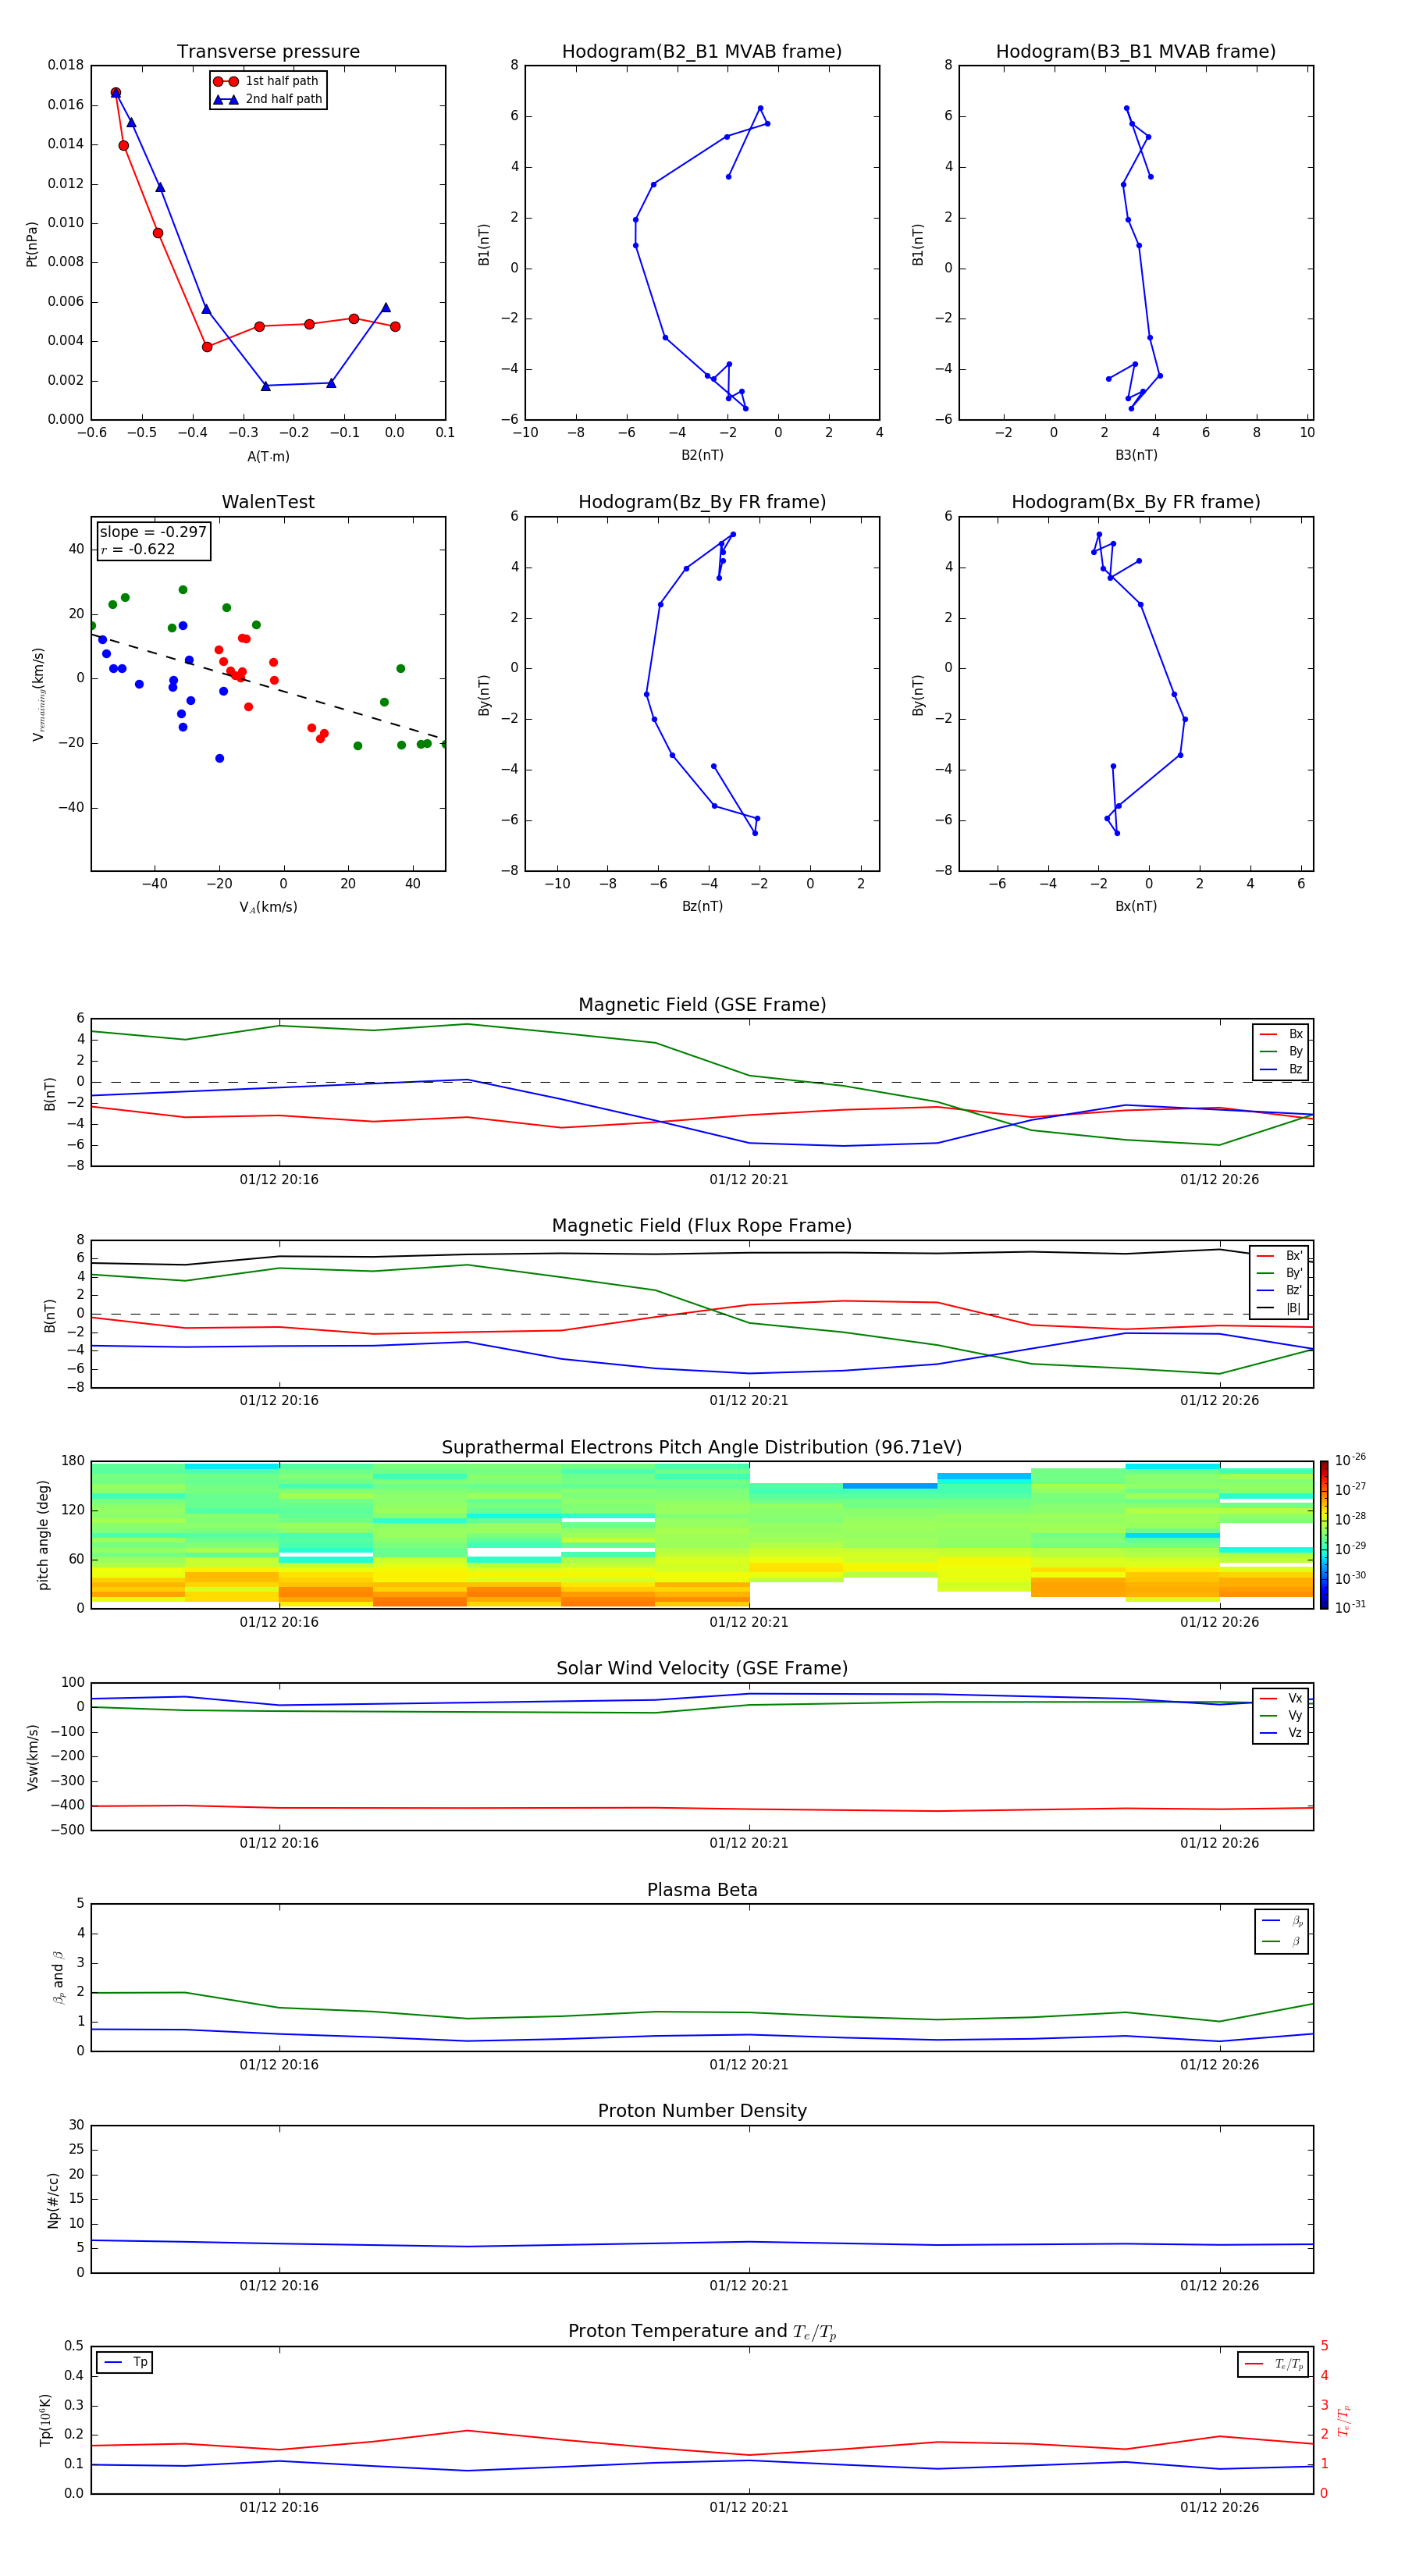1405x2576 pixels.
Task: Click the "B2(nT)" x-axis label
Action: click(702, 455)
